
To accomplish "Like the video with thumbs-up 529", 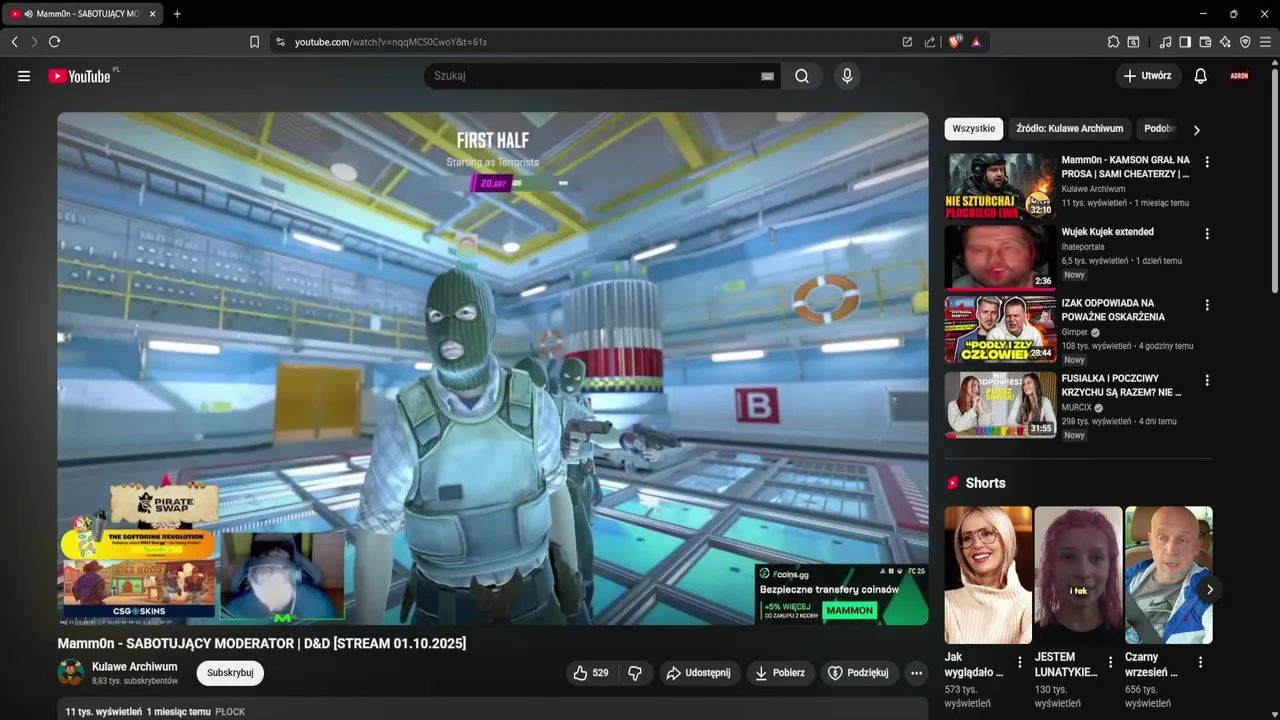I will pyautogui.click(x=591, y=673).
